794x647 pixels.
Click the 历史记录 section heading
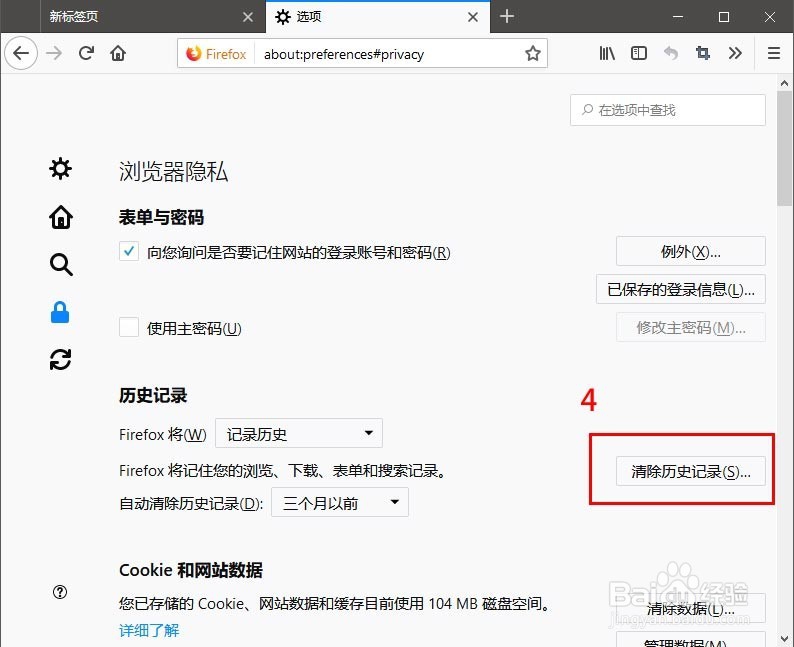(x=153, y=395)
